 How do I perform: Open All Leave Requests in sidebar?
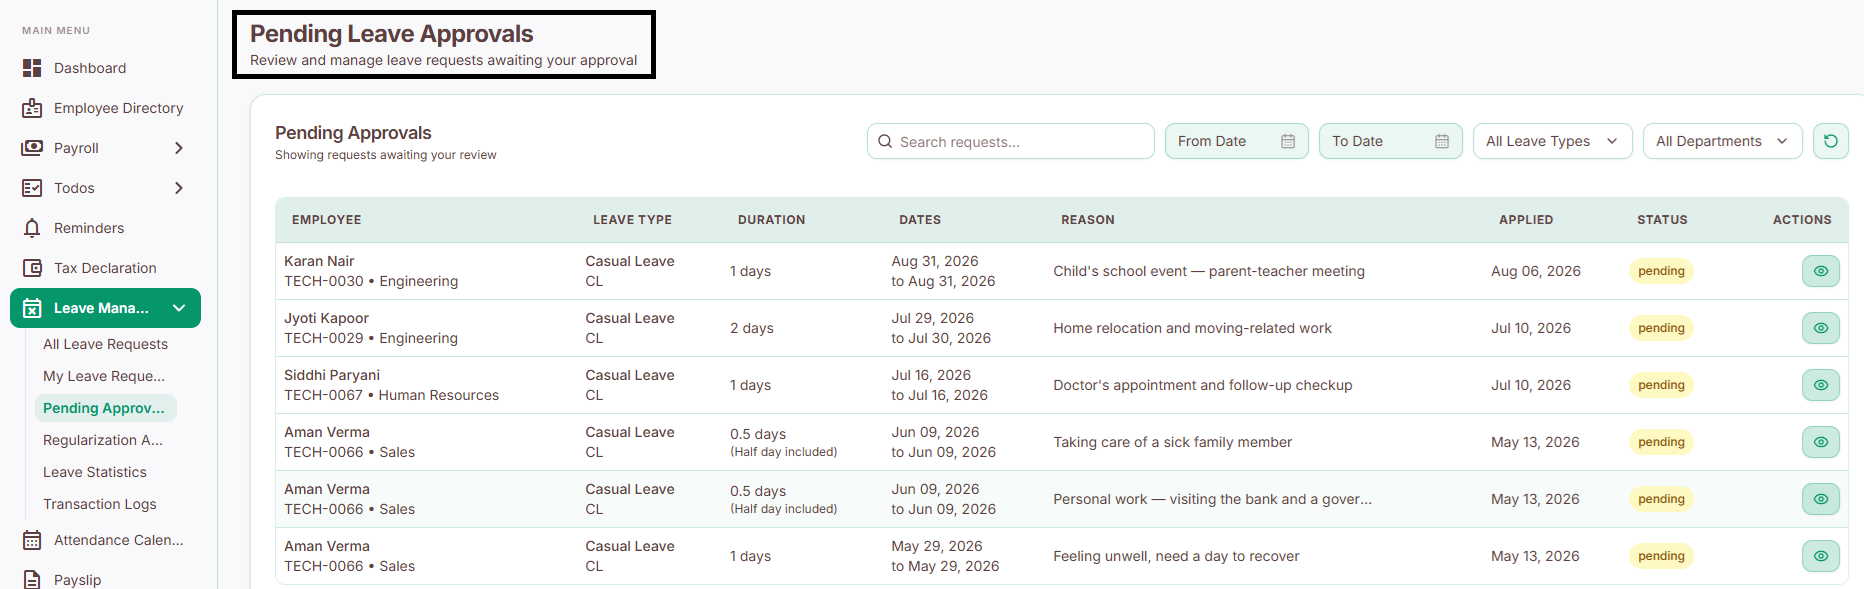[x=105, y=344]
